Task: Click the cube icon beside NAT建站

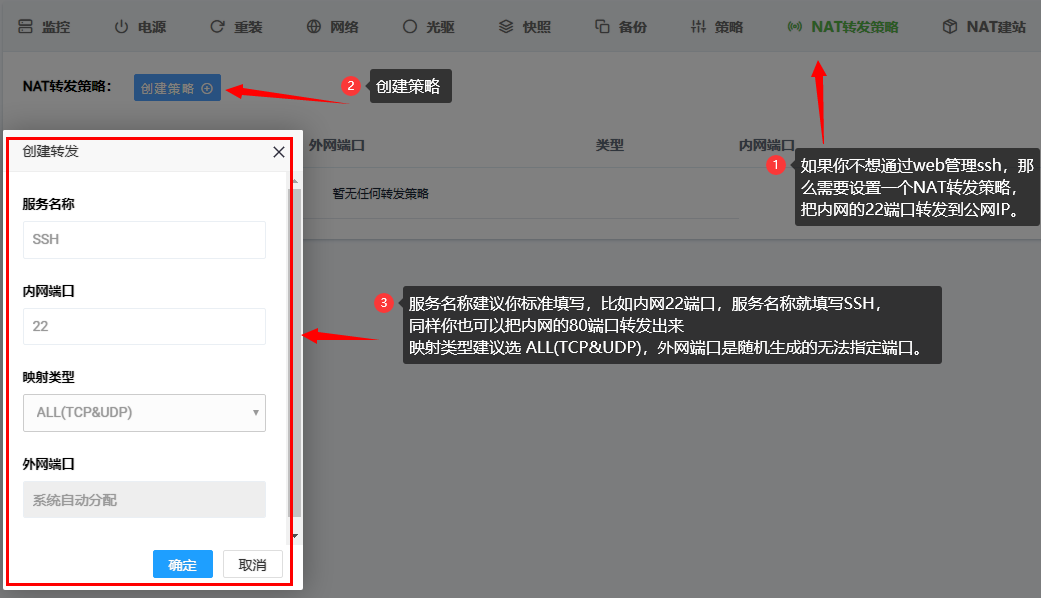Action: pos(950,27)
